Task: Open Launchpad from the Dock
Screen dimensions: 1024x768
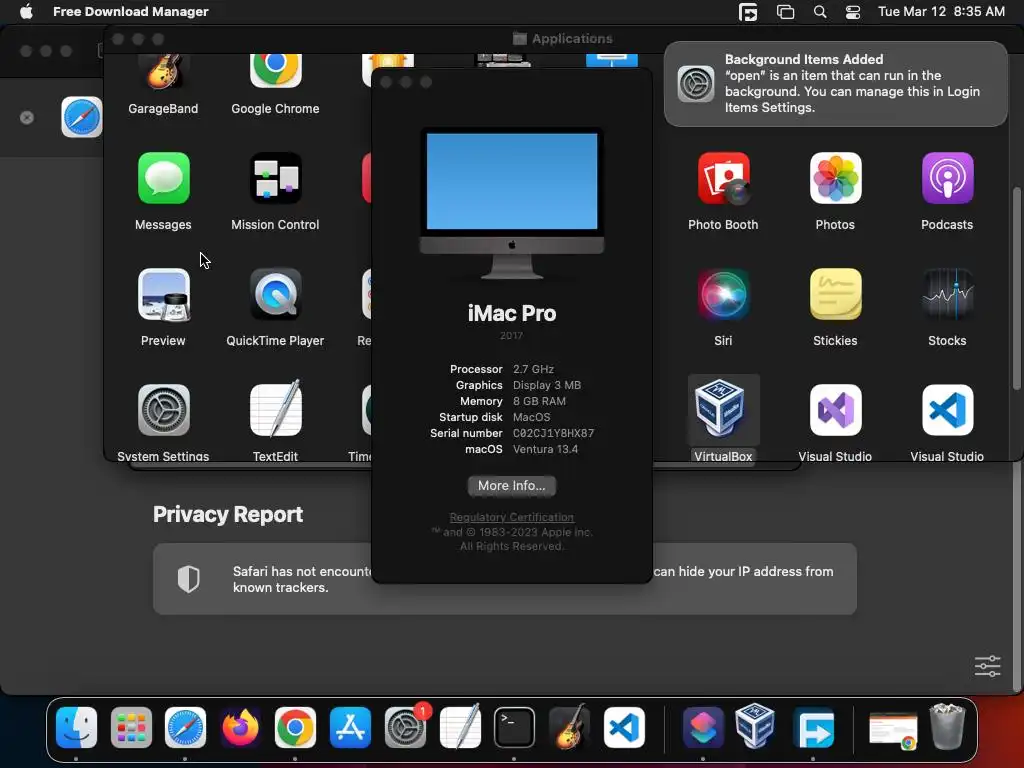Action: click(x=131, y=727)
